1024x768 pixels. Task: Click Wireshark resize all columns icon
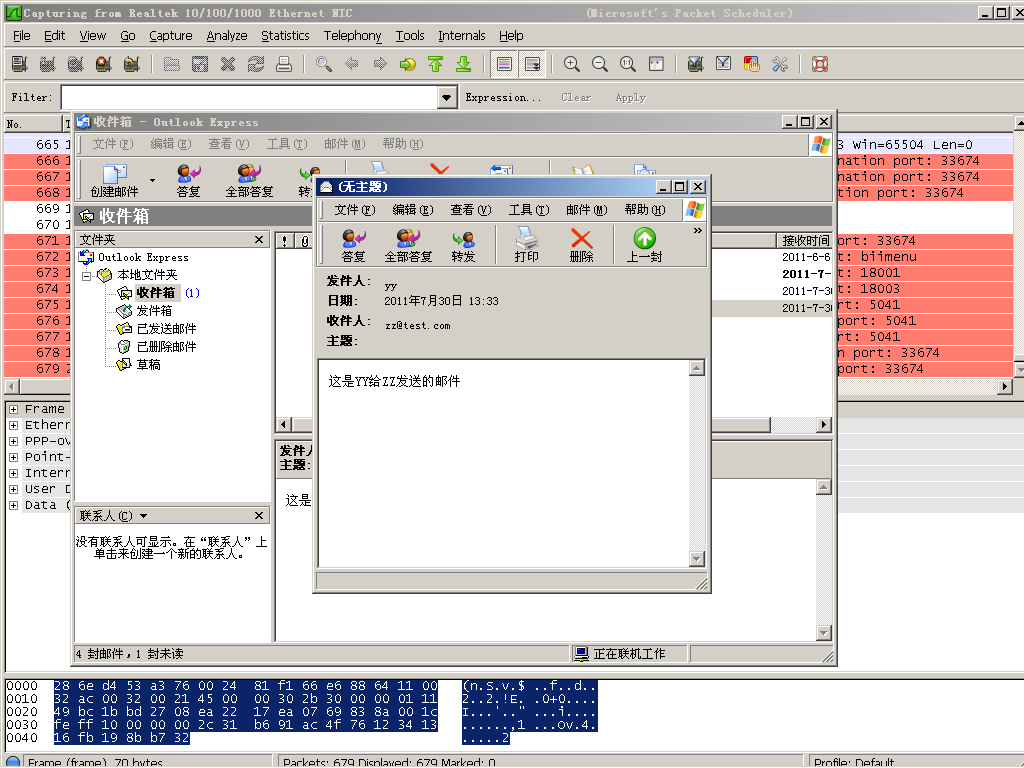(656, 64)
